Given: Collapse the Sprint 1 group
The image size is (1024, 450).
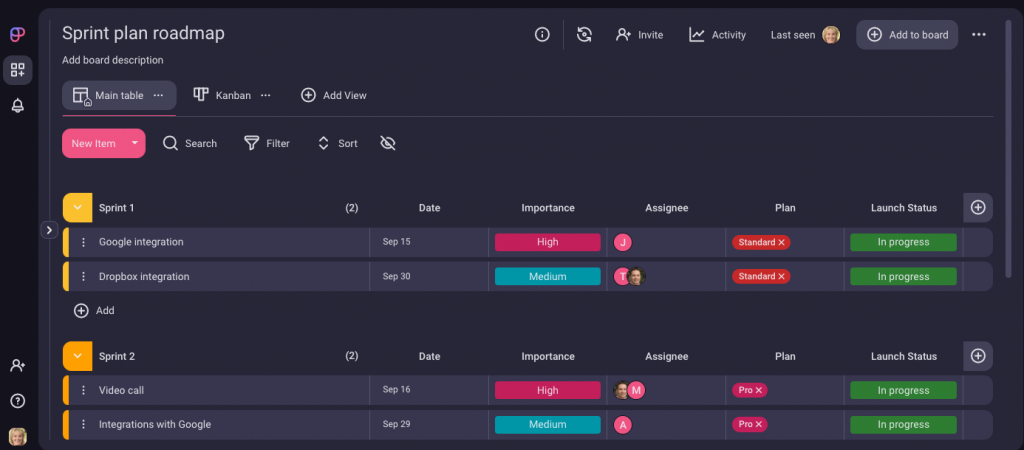Looking at the screenshot, I should [78, 208].
